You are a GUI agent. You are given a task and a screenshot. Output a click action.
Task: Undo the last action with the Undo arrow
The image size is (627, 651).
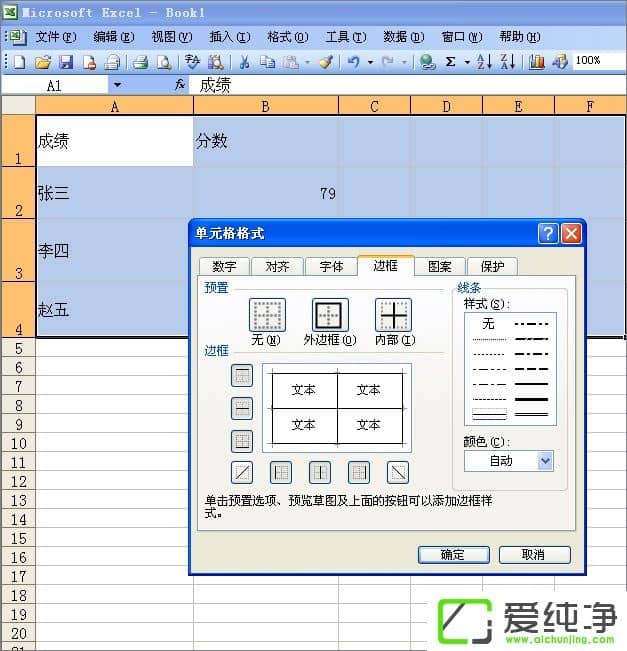[353, 62]
